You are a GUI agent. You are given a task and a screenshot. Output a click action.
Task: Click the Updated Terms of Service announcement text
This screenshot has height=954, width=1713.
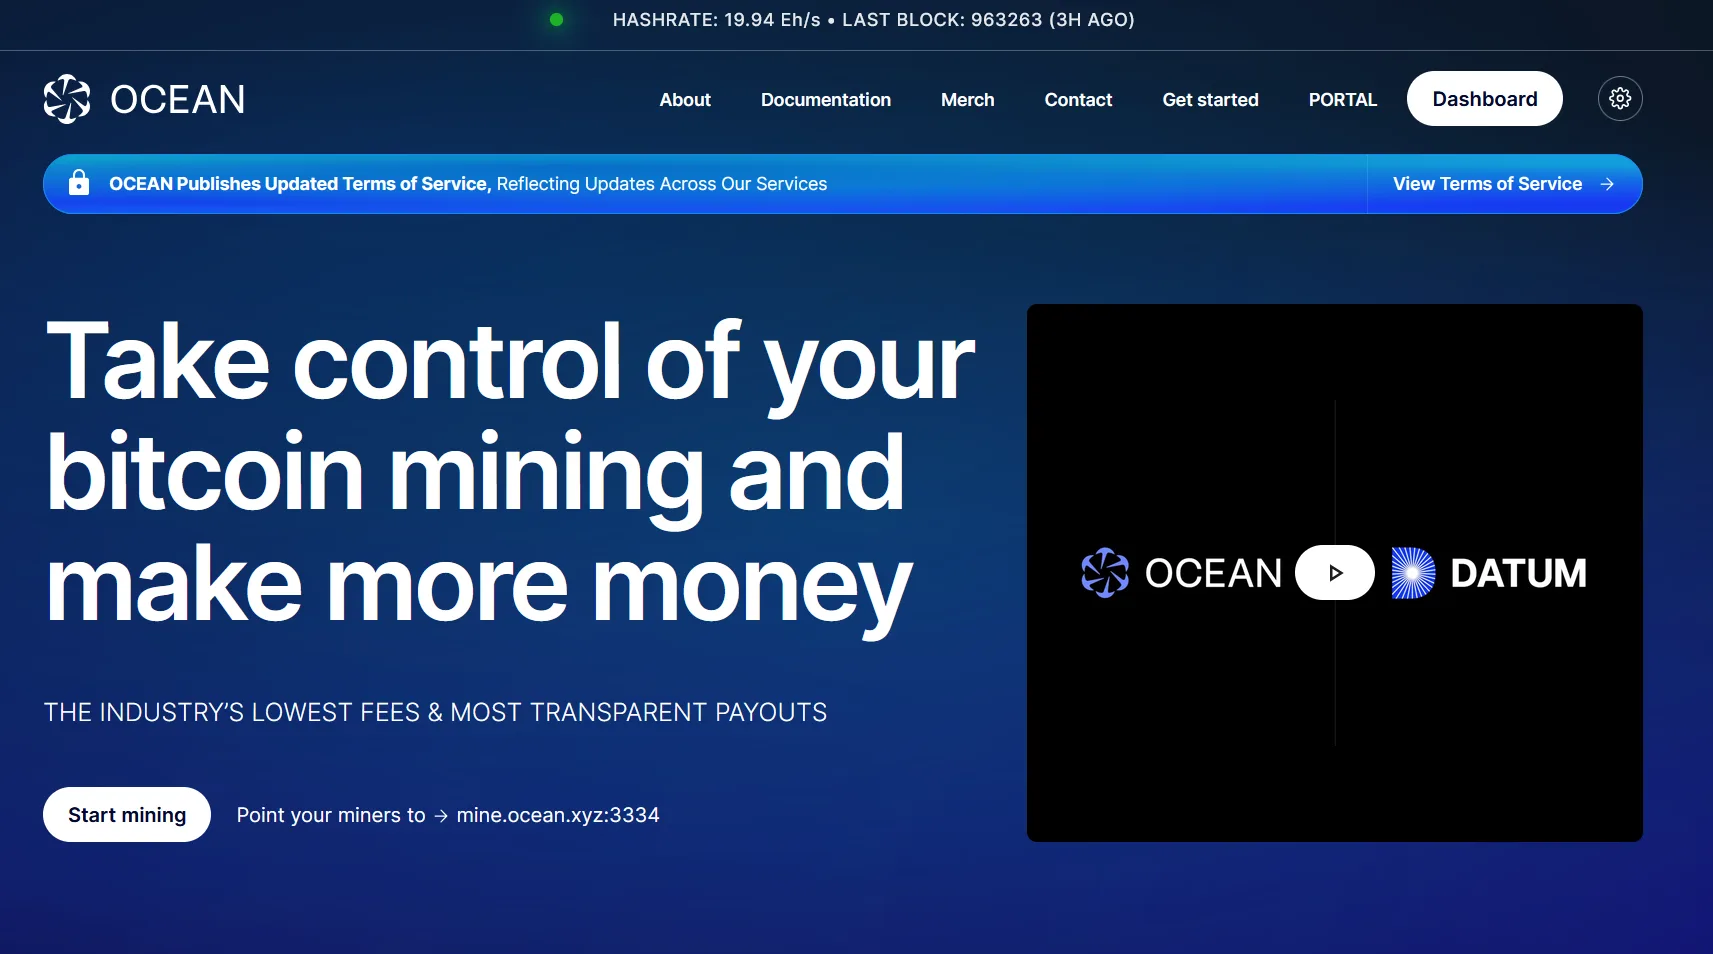pos(468,184)
